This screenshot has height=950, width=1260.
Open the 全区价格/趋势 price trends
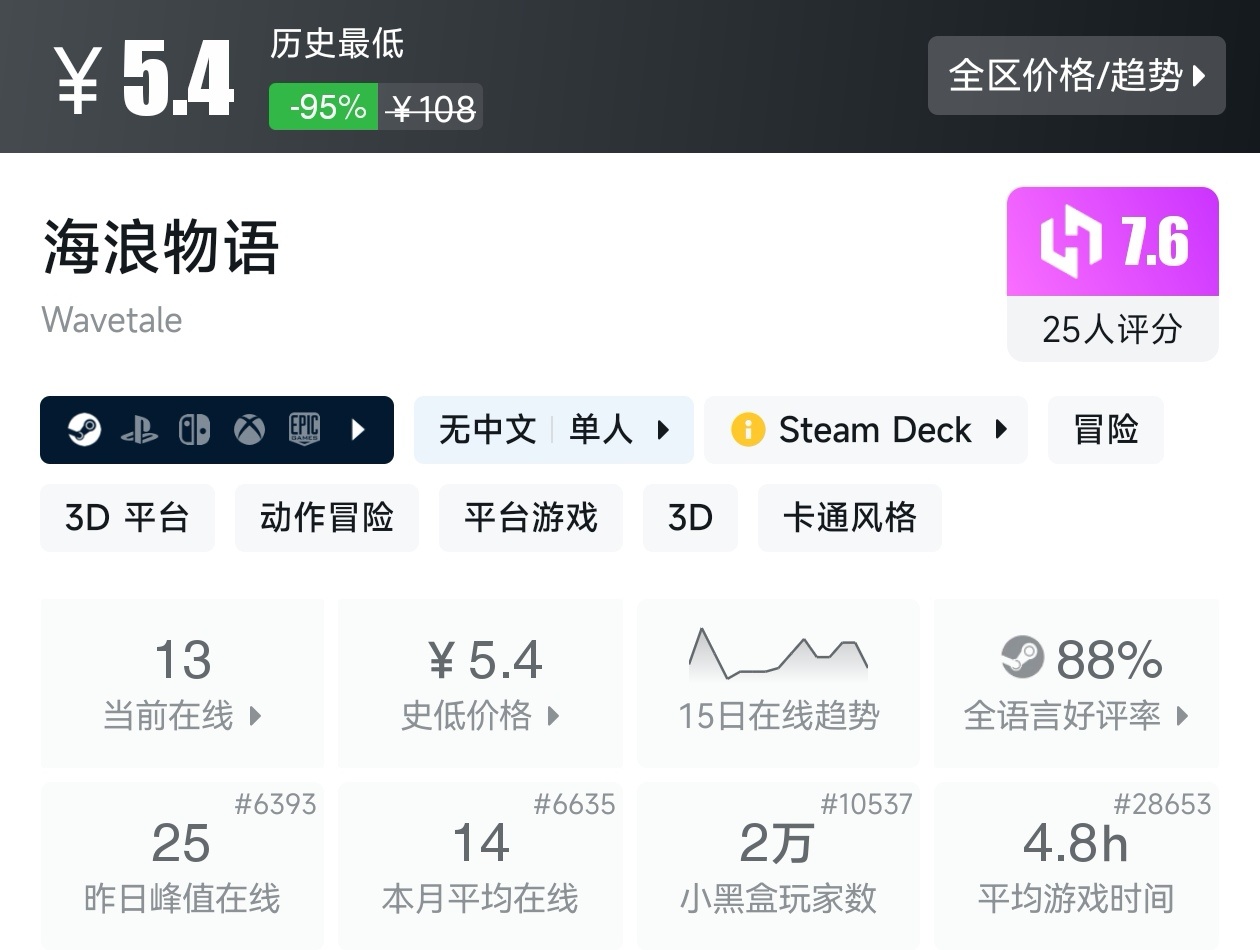tap(1076, 76)
